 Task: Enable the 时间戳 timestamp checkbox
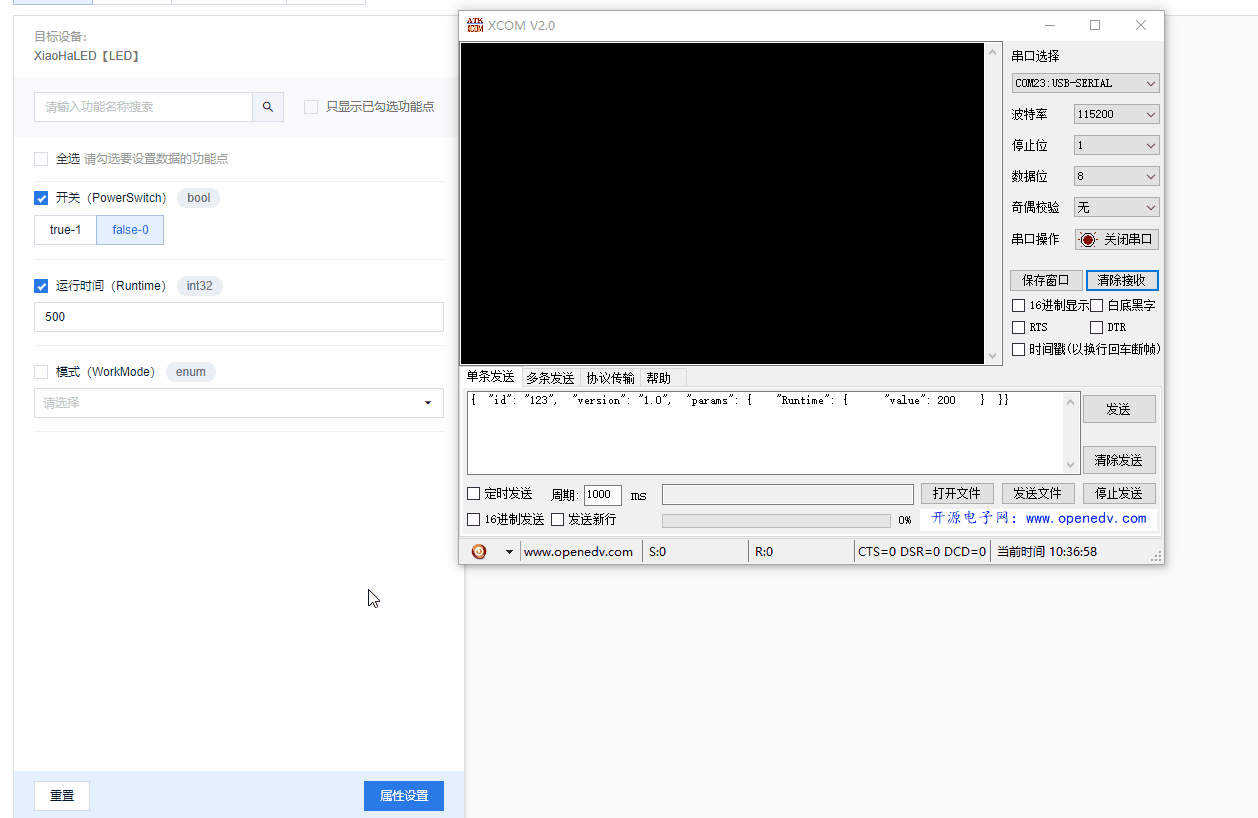[1018, 350]
